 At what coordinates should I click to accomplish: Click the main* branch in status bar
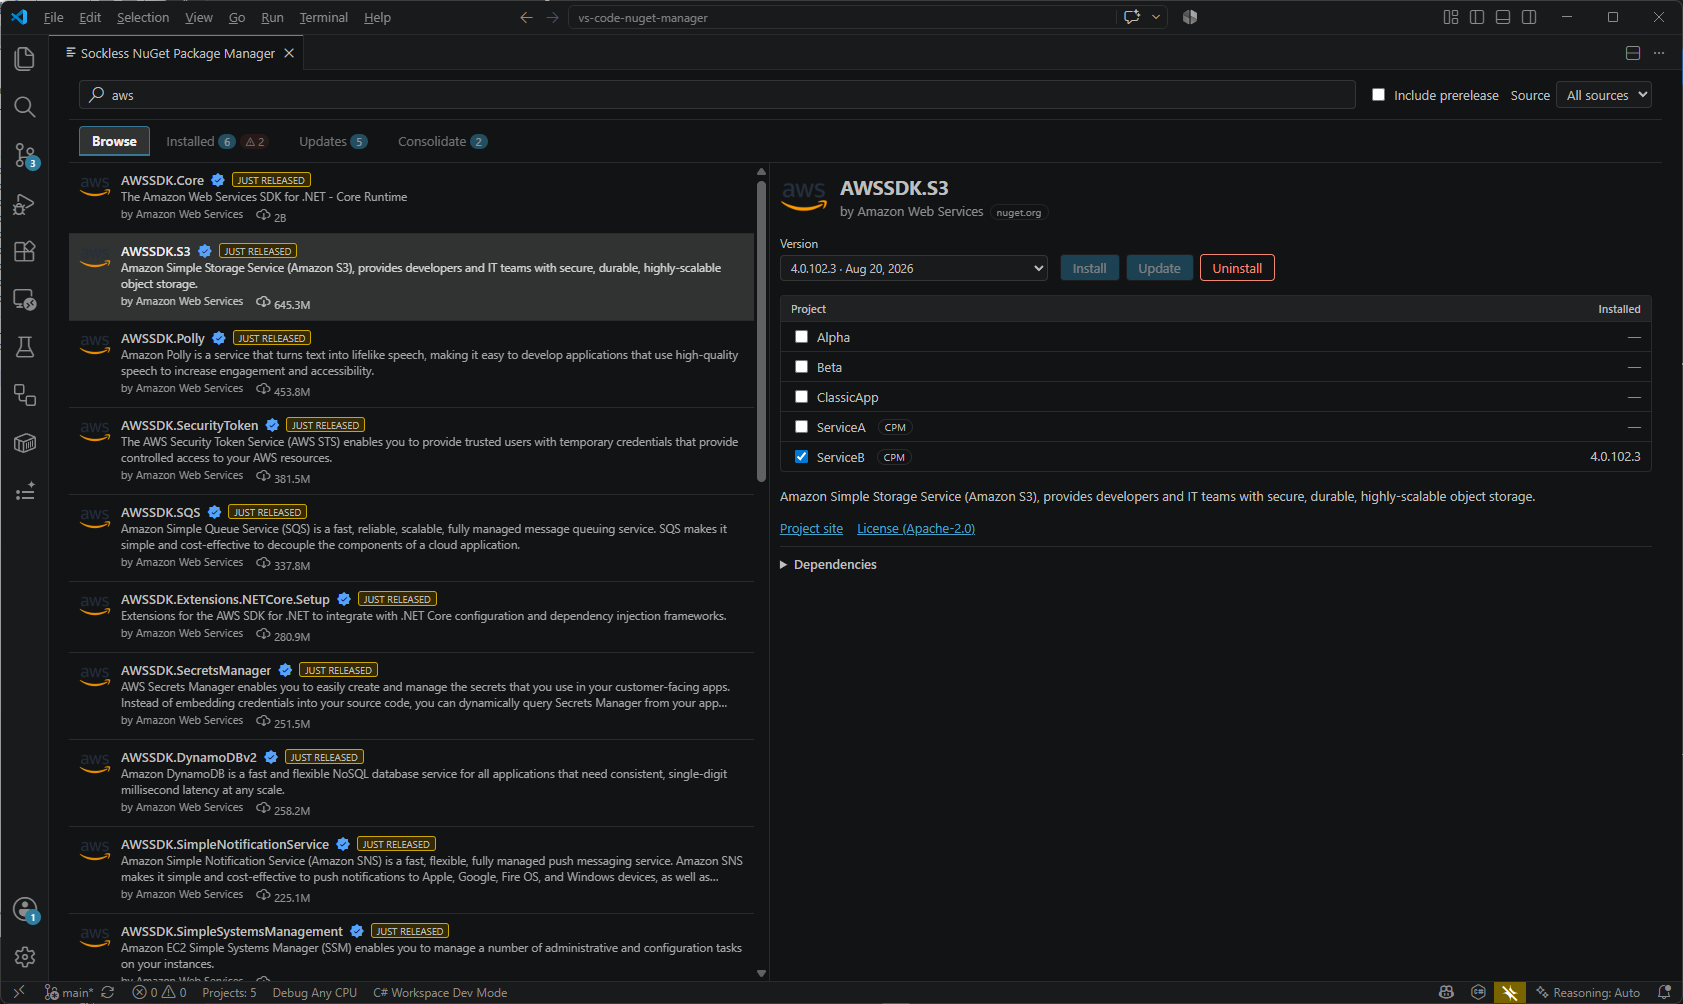click(68, 992)
